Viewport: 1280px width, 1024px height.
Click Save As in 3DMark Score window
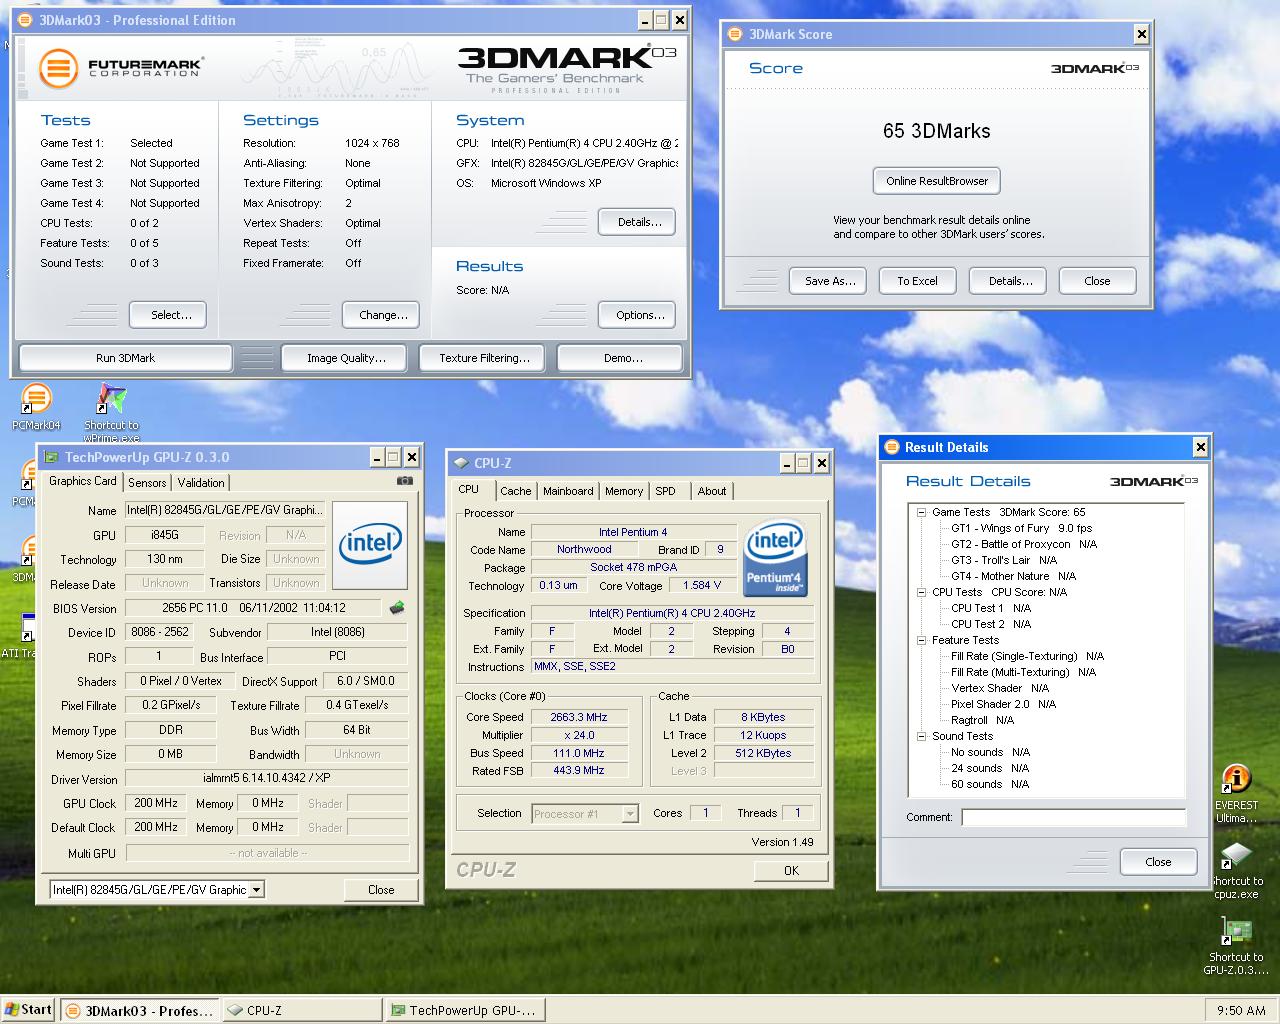pyautogui.click(x=830, y=281)
